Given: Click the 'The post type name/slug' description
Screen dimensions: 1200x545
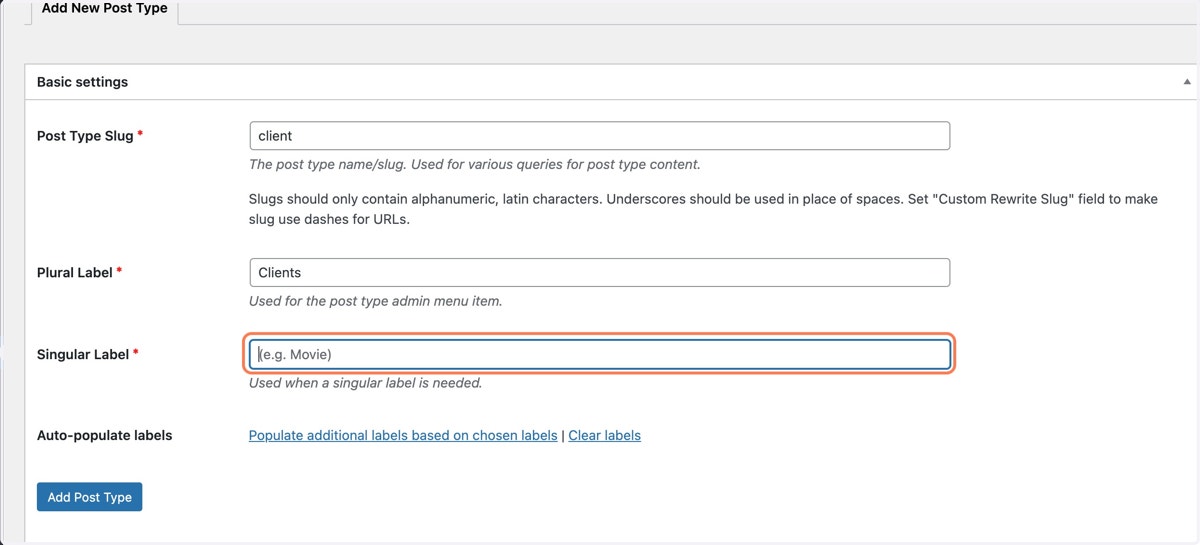Looking at the screenshot, I should 475,165.
